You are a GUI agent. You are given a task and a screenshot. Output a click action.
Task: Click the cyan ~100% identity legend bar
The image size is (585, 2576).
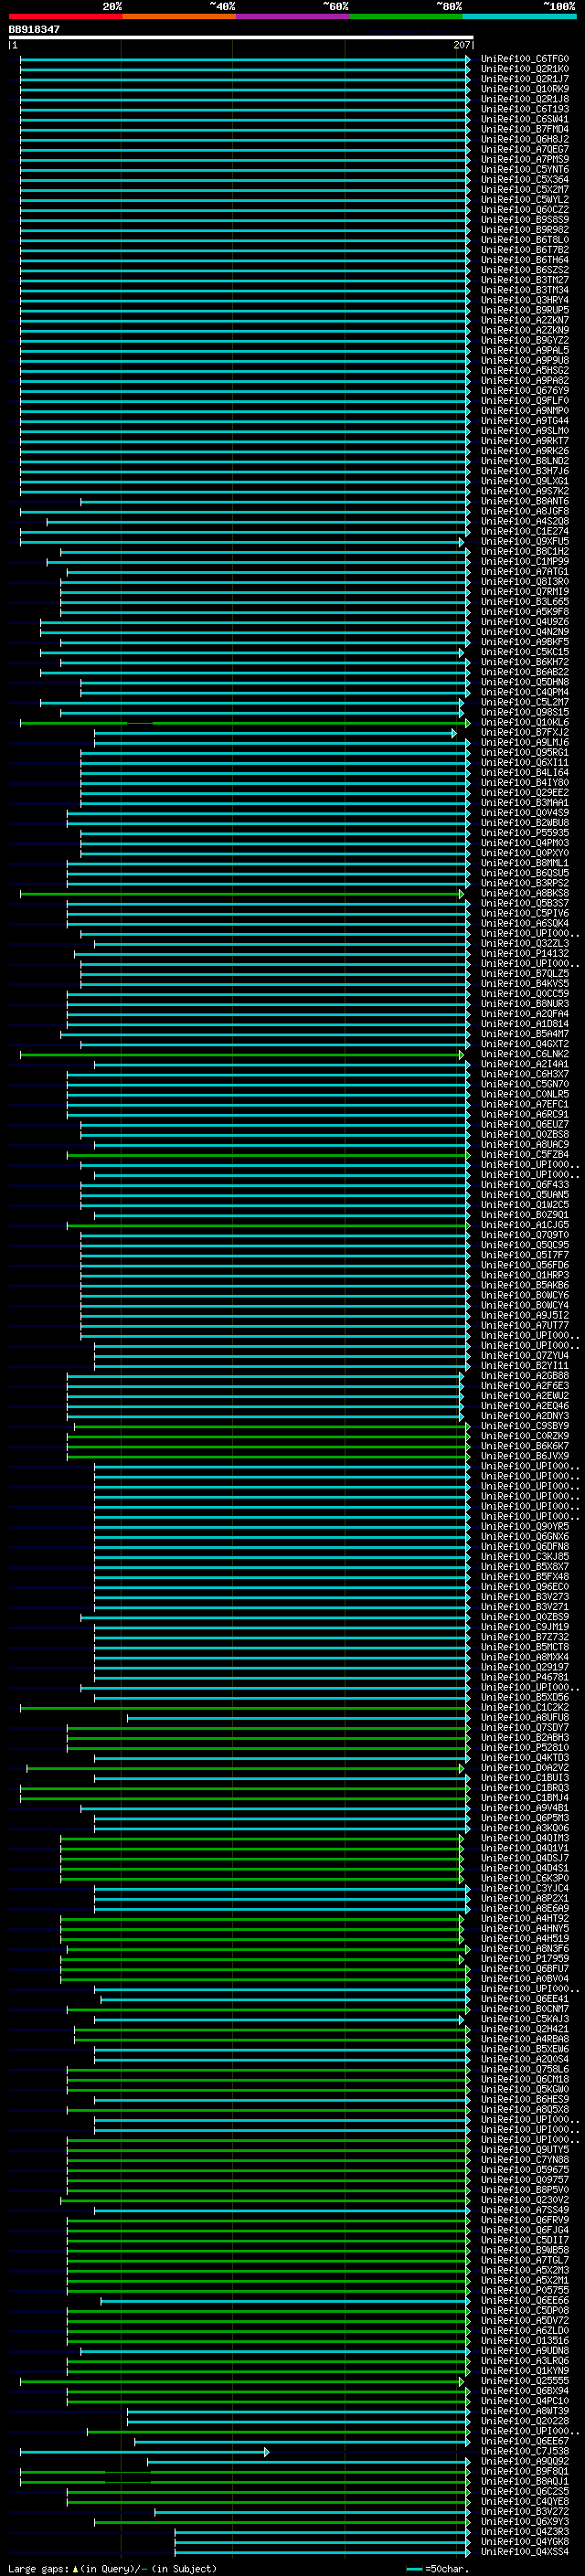pos(520,16)
